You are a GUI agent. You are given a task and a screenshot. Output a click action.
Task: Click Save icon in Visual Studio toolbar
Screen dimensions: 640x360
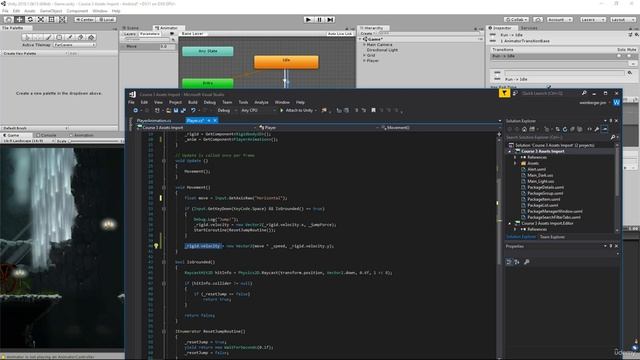[x=176, y=111]
